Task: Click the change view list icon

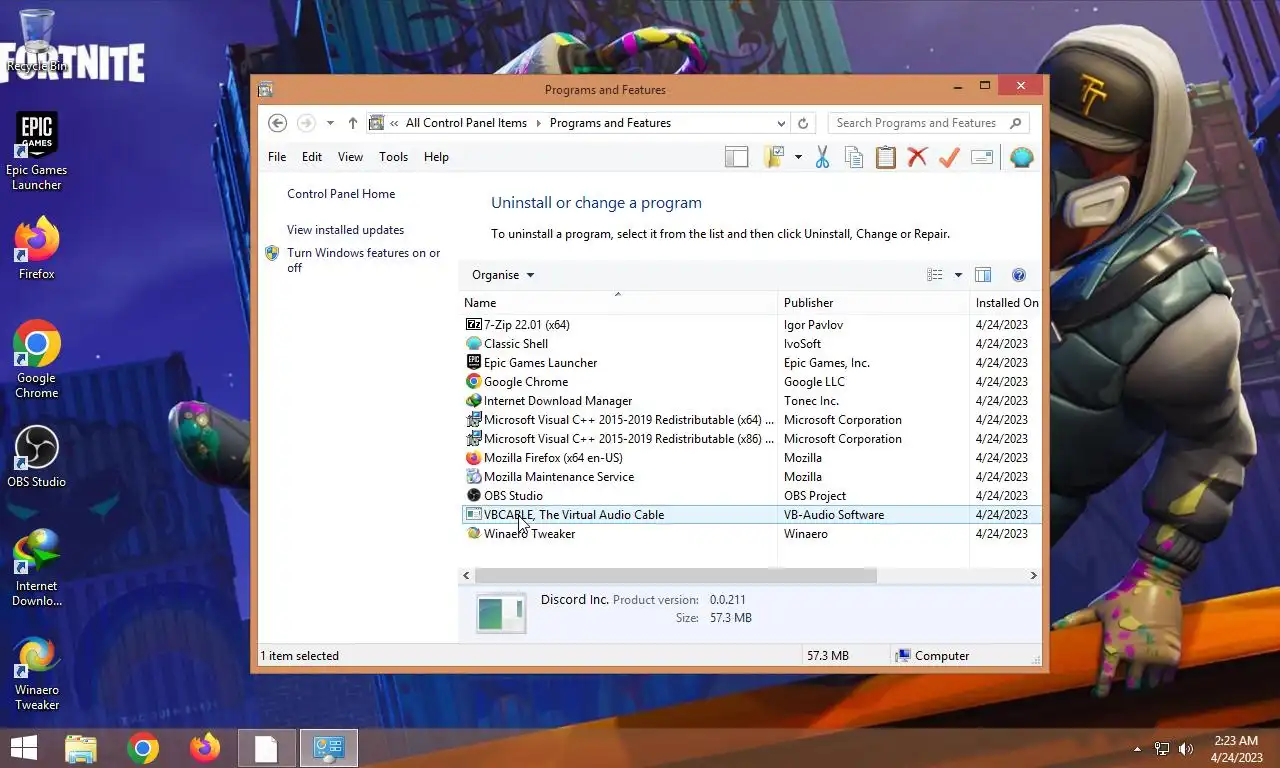Action: coord(935,275)
